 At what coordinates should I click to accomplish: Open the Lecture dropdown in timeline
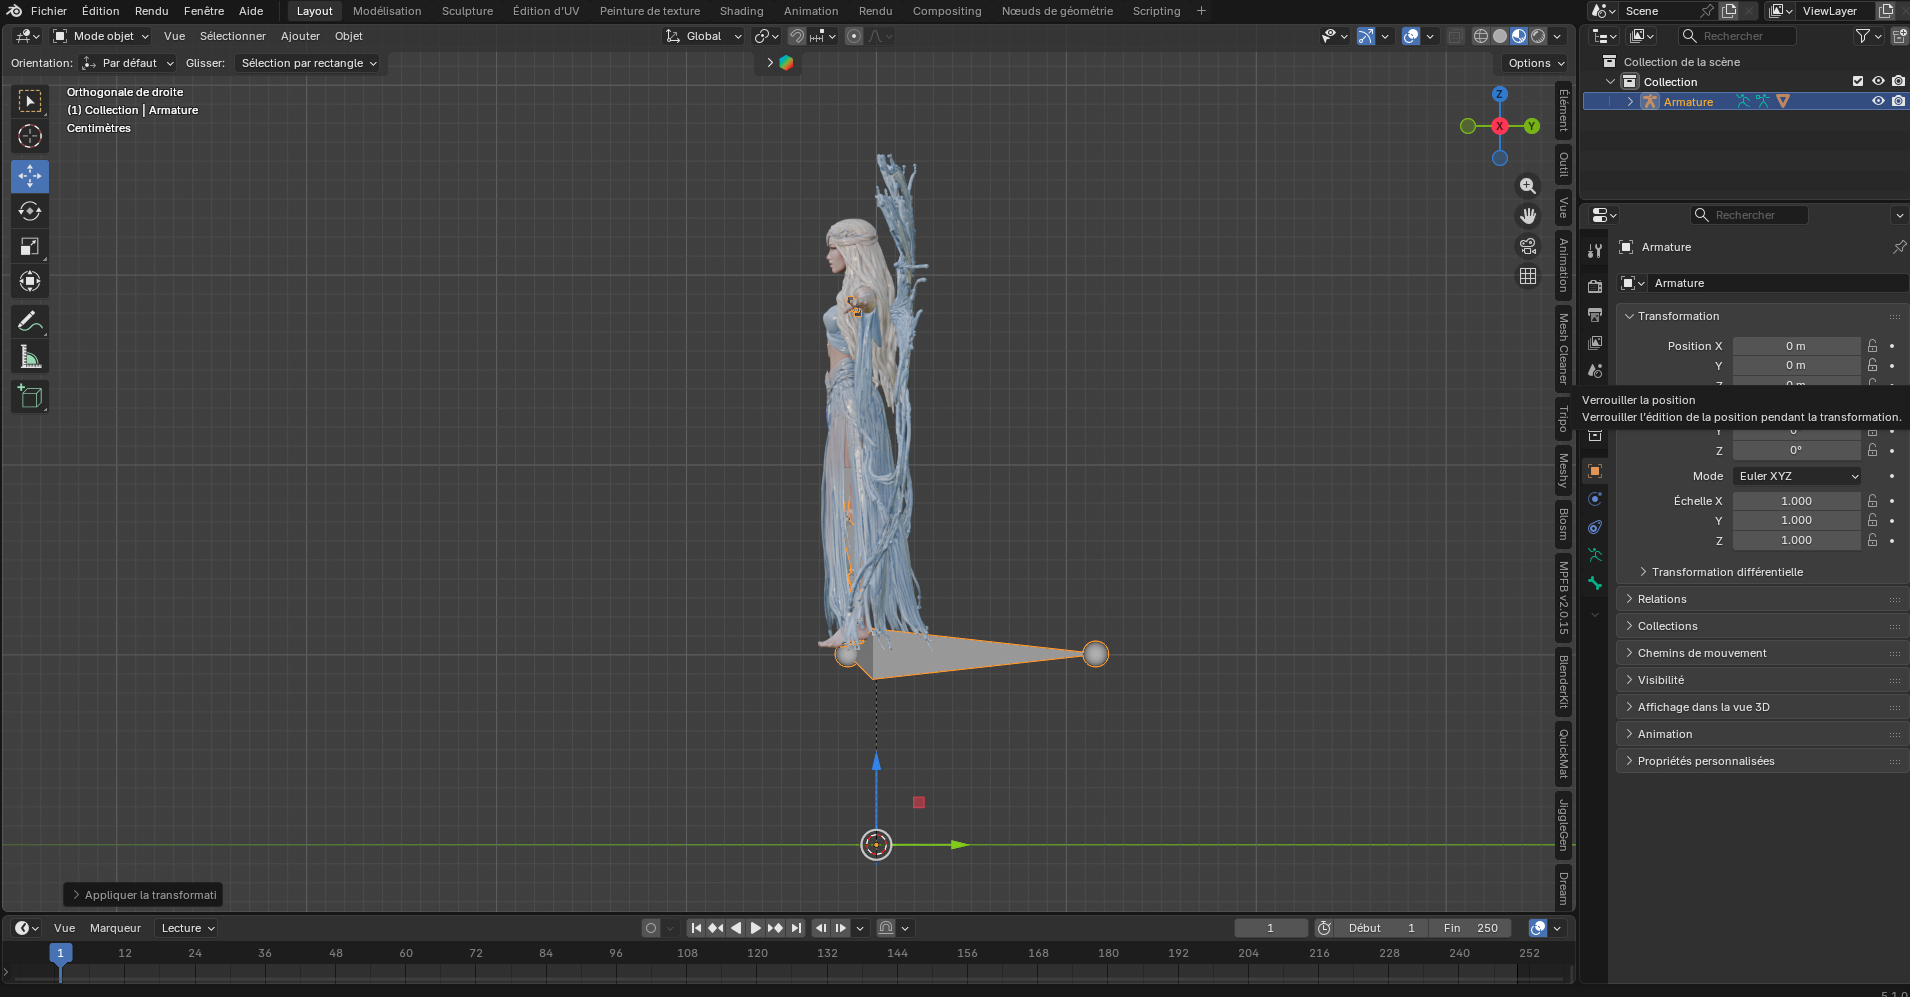188,928
